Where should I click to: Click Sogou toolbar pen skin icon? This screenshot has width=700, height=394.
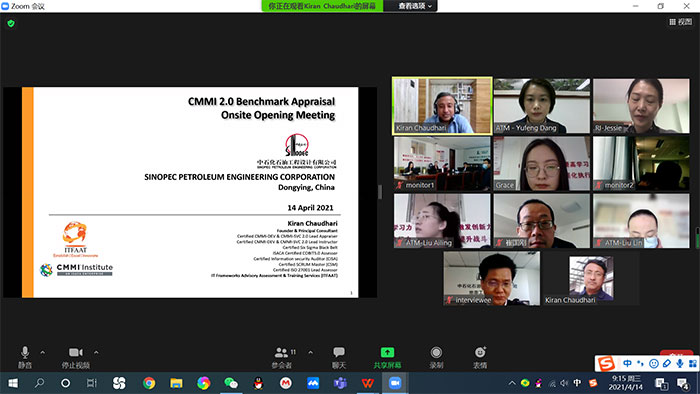[667, 364]
